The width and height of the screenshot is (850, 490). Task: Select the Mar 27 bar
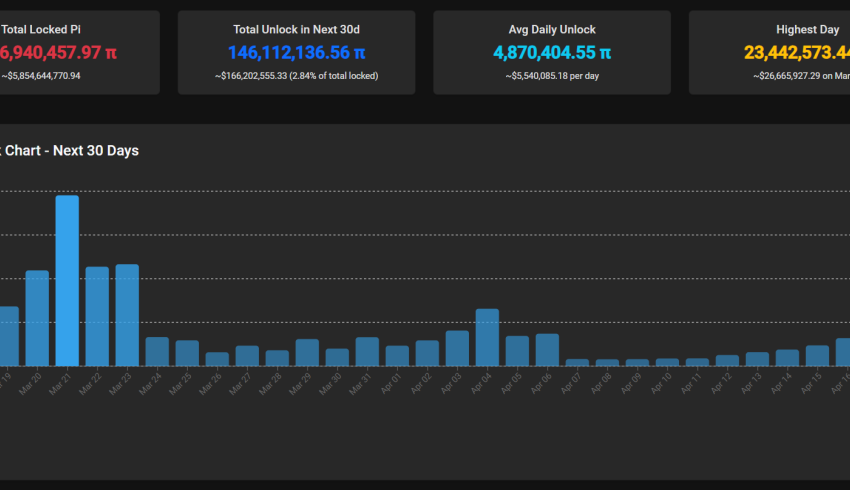[x=247, y=356]
